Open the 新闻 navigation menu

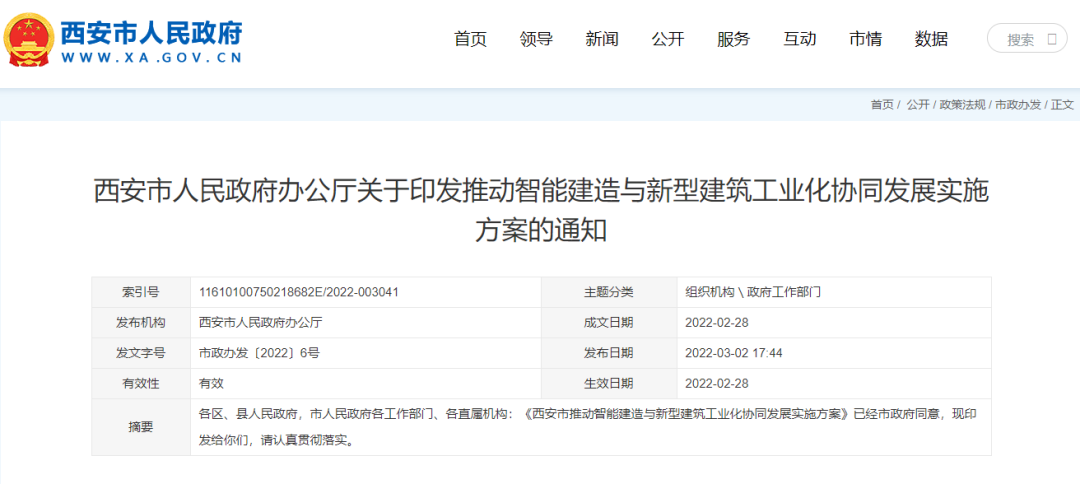(x=602, y=39)
